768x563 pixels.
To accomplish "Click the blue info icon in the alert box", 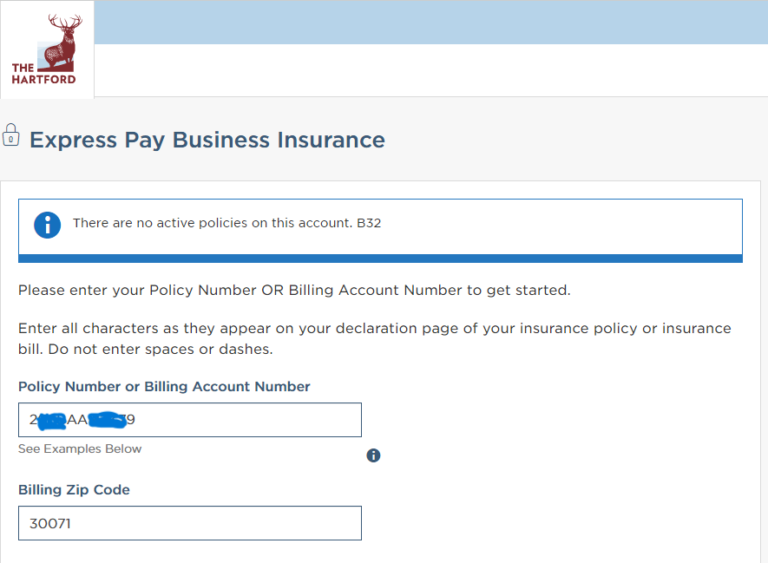I will click(x=47, y=224).
